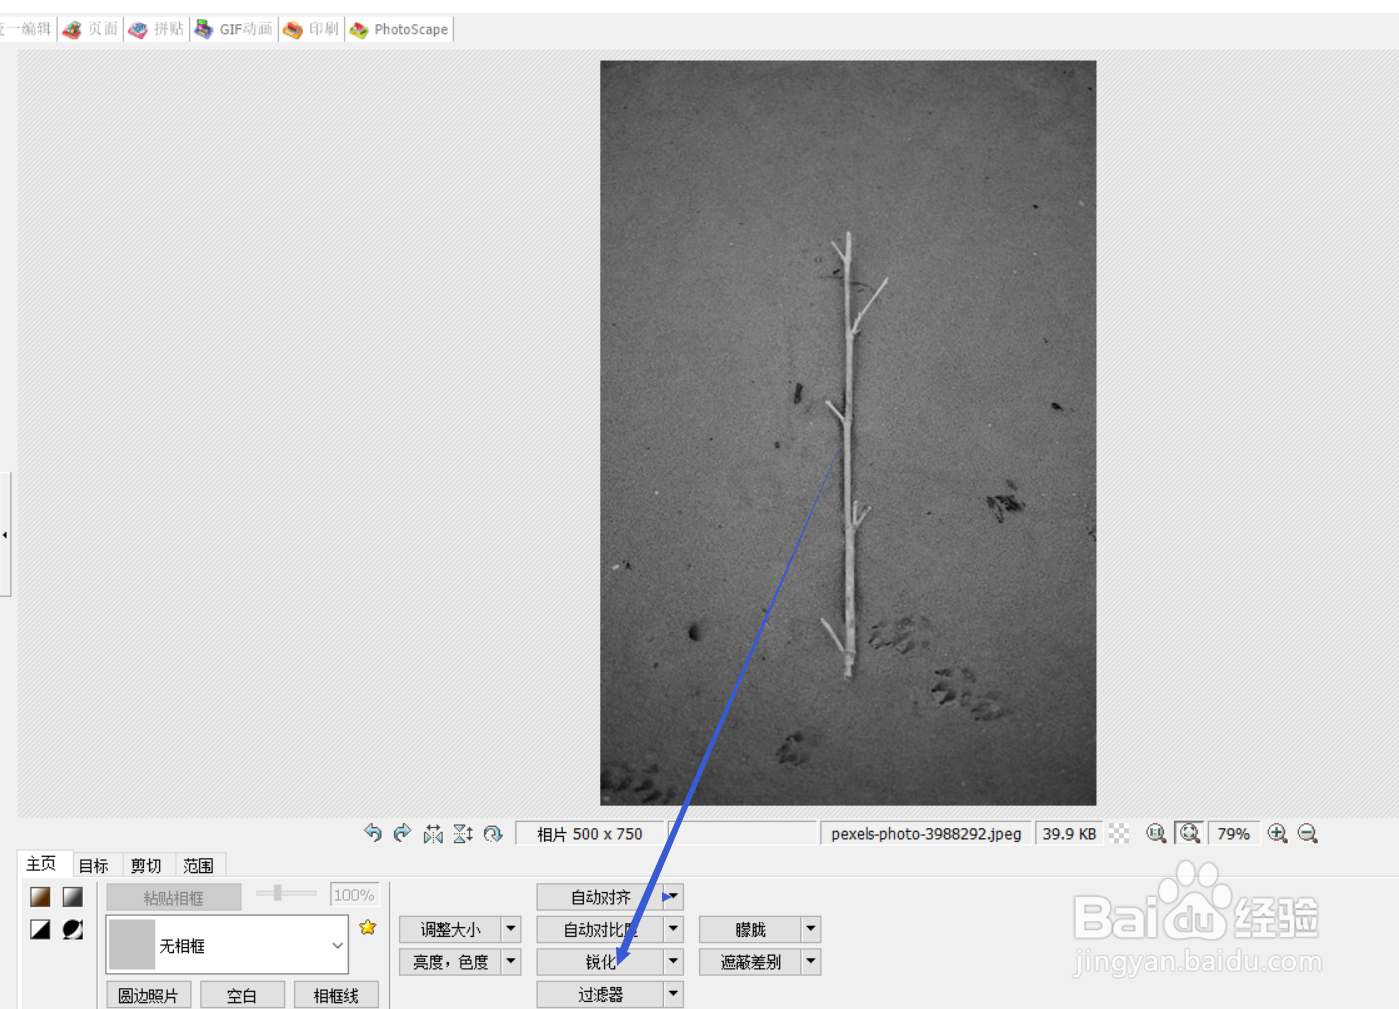Click the sepia tone effect icon
The height and width of the screenshot is (1009, 1399).
tap(40, 897)
